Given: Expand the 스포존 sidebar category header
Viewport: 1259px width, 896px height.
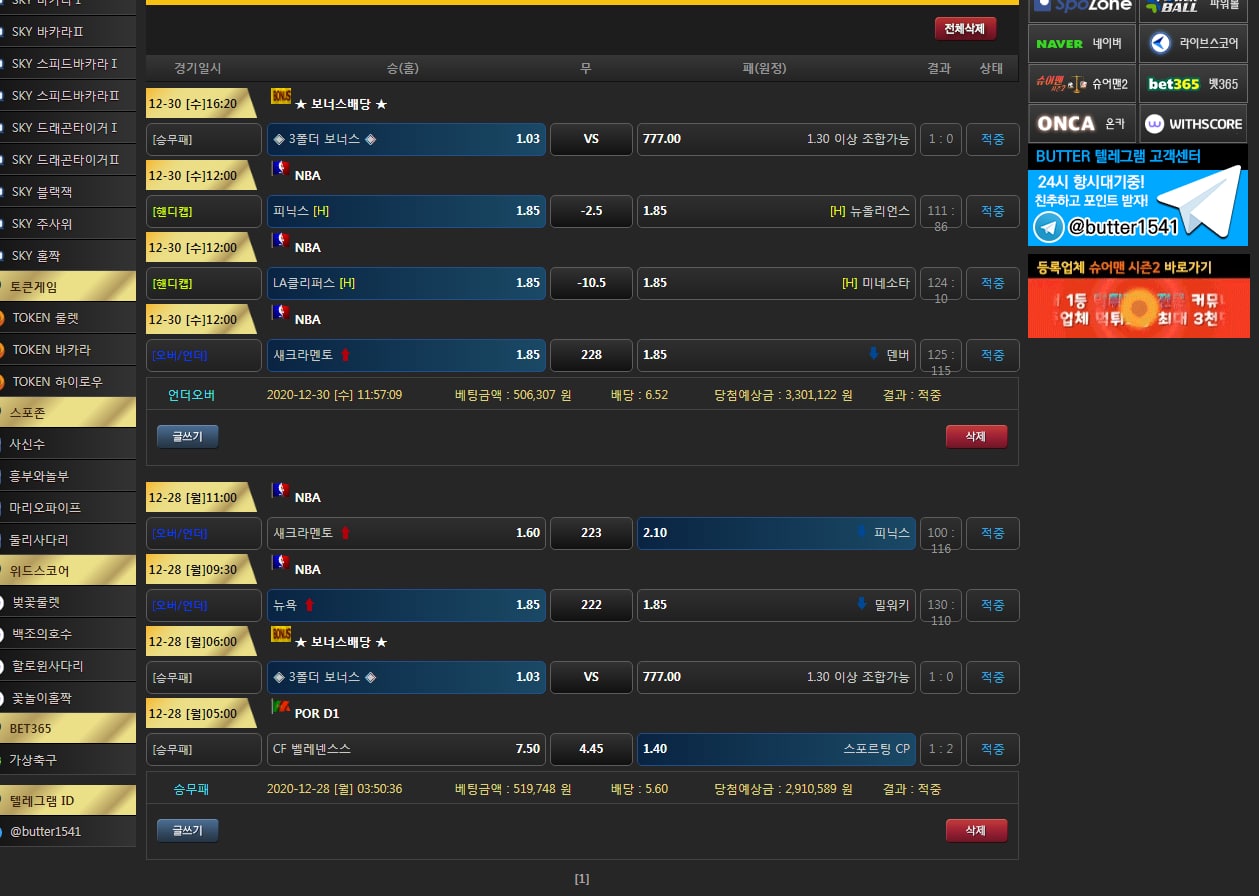Looking at the screenshot, I should pos(68,413).
